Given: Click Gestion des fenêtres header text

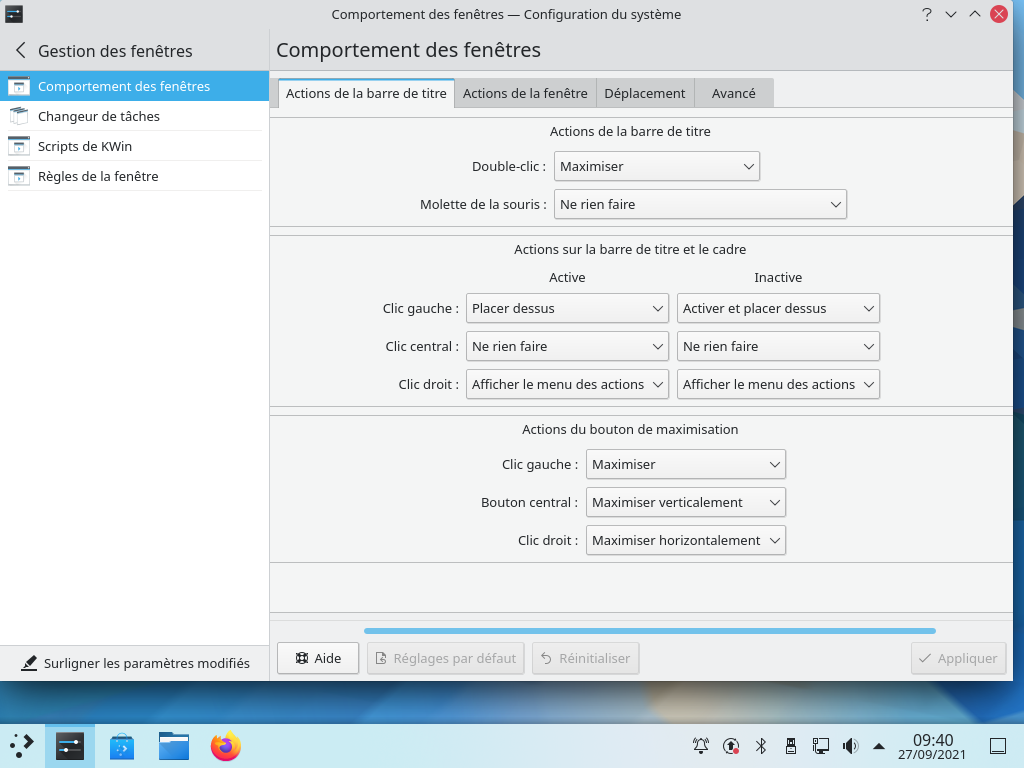Looking at the screenshot, I should coord(115,51).
